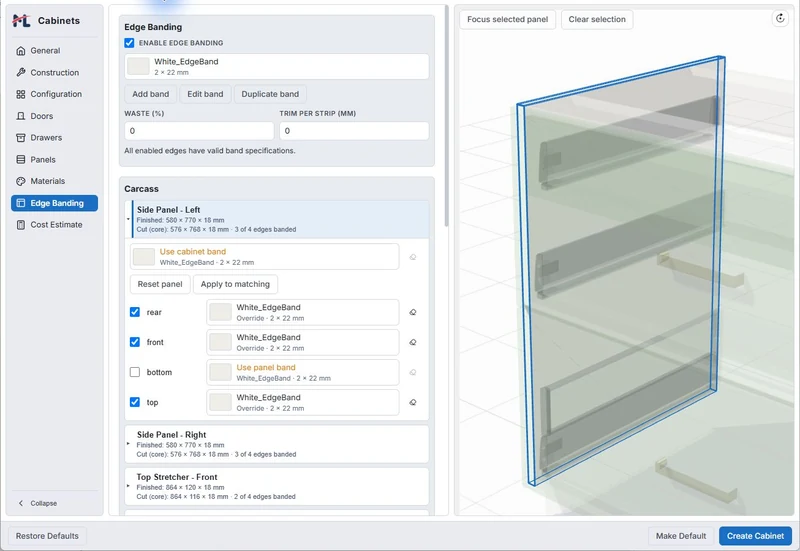Click Restore Defaults
Screen dimensions: 800x551
(47, 536)
